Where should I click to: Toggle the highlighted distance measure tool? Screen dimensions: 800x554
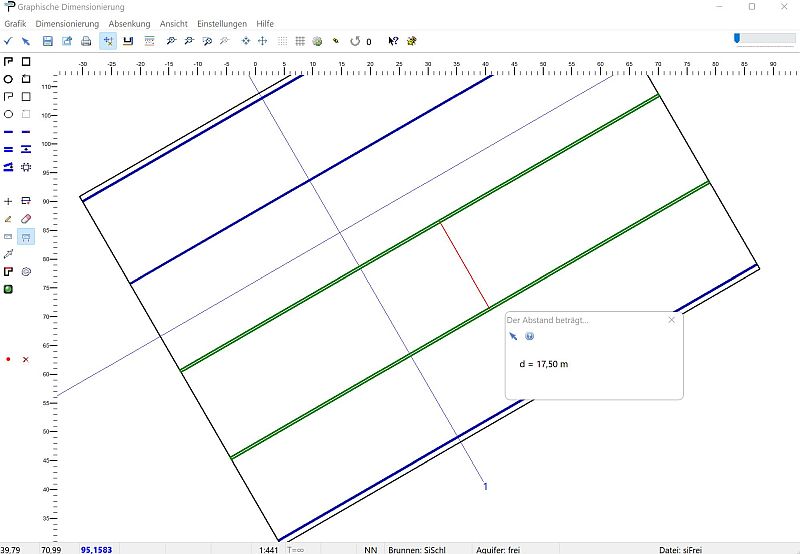pos(26,236)
